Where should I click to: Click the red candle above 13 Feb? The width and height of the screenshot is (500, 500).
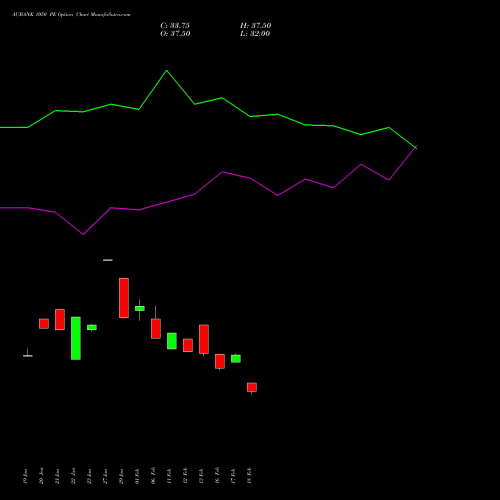click(204, 339)
